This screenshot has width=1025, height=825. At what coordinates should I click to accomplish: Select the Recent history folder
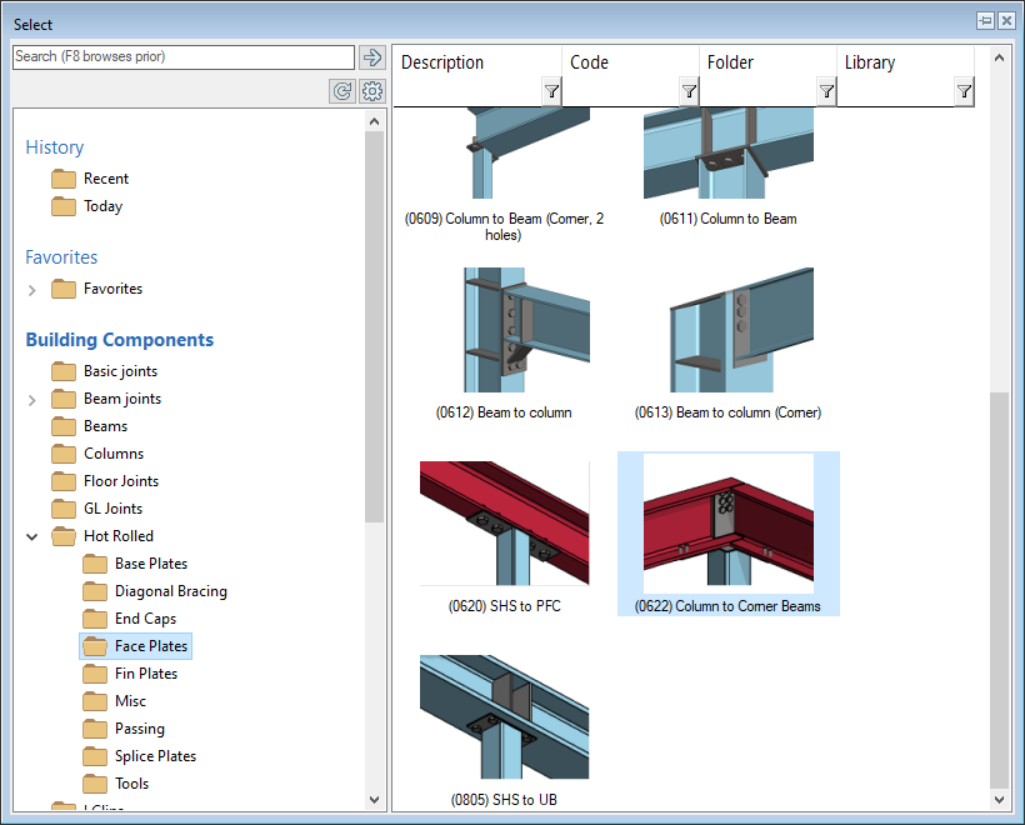pyautogui.click(x=106, y=179)
